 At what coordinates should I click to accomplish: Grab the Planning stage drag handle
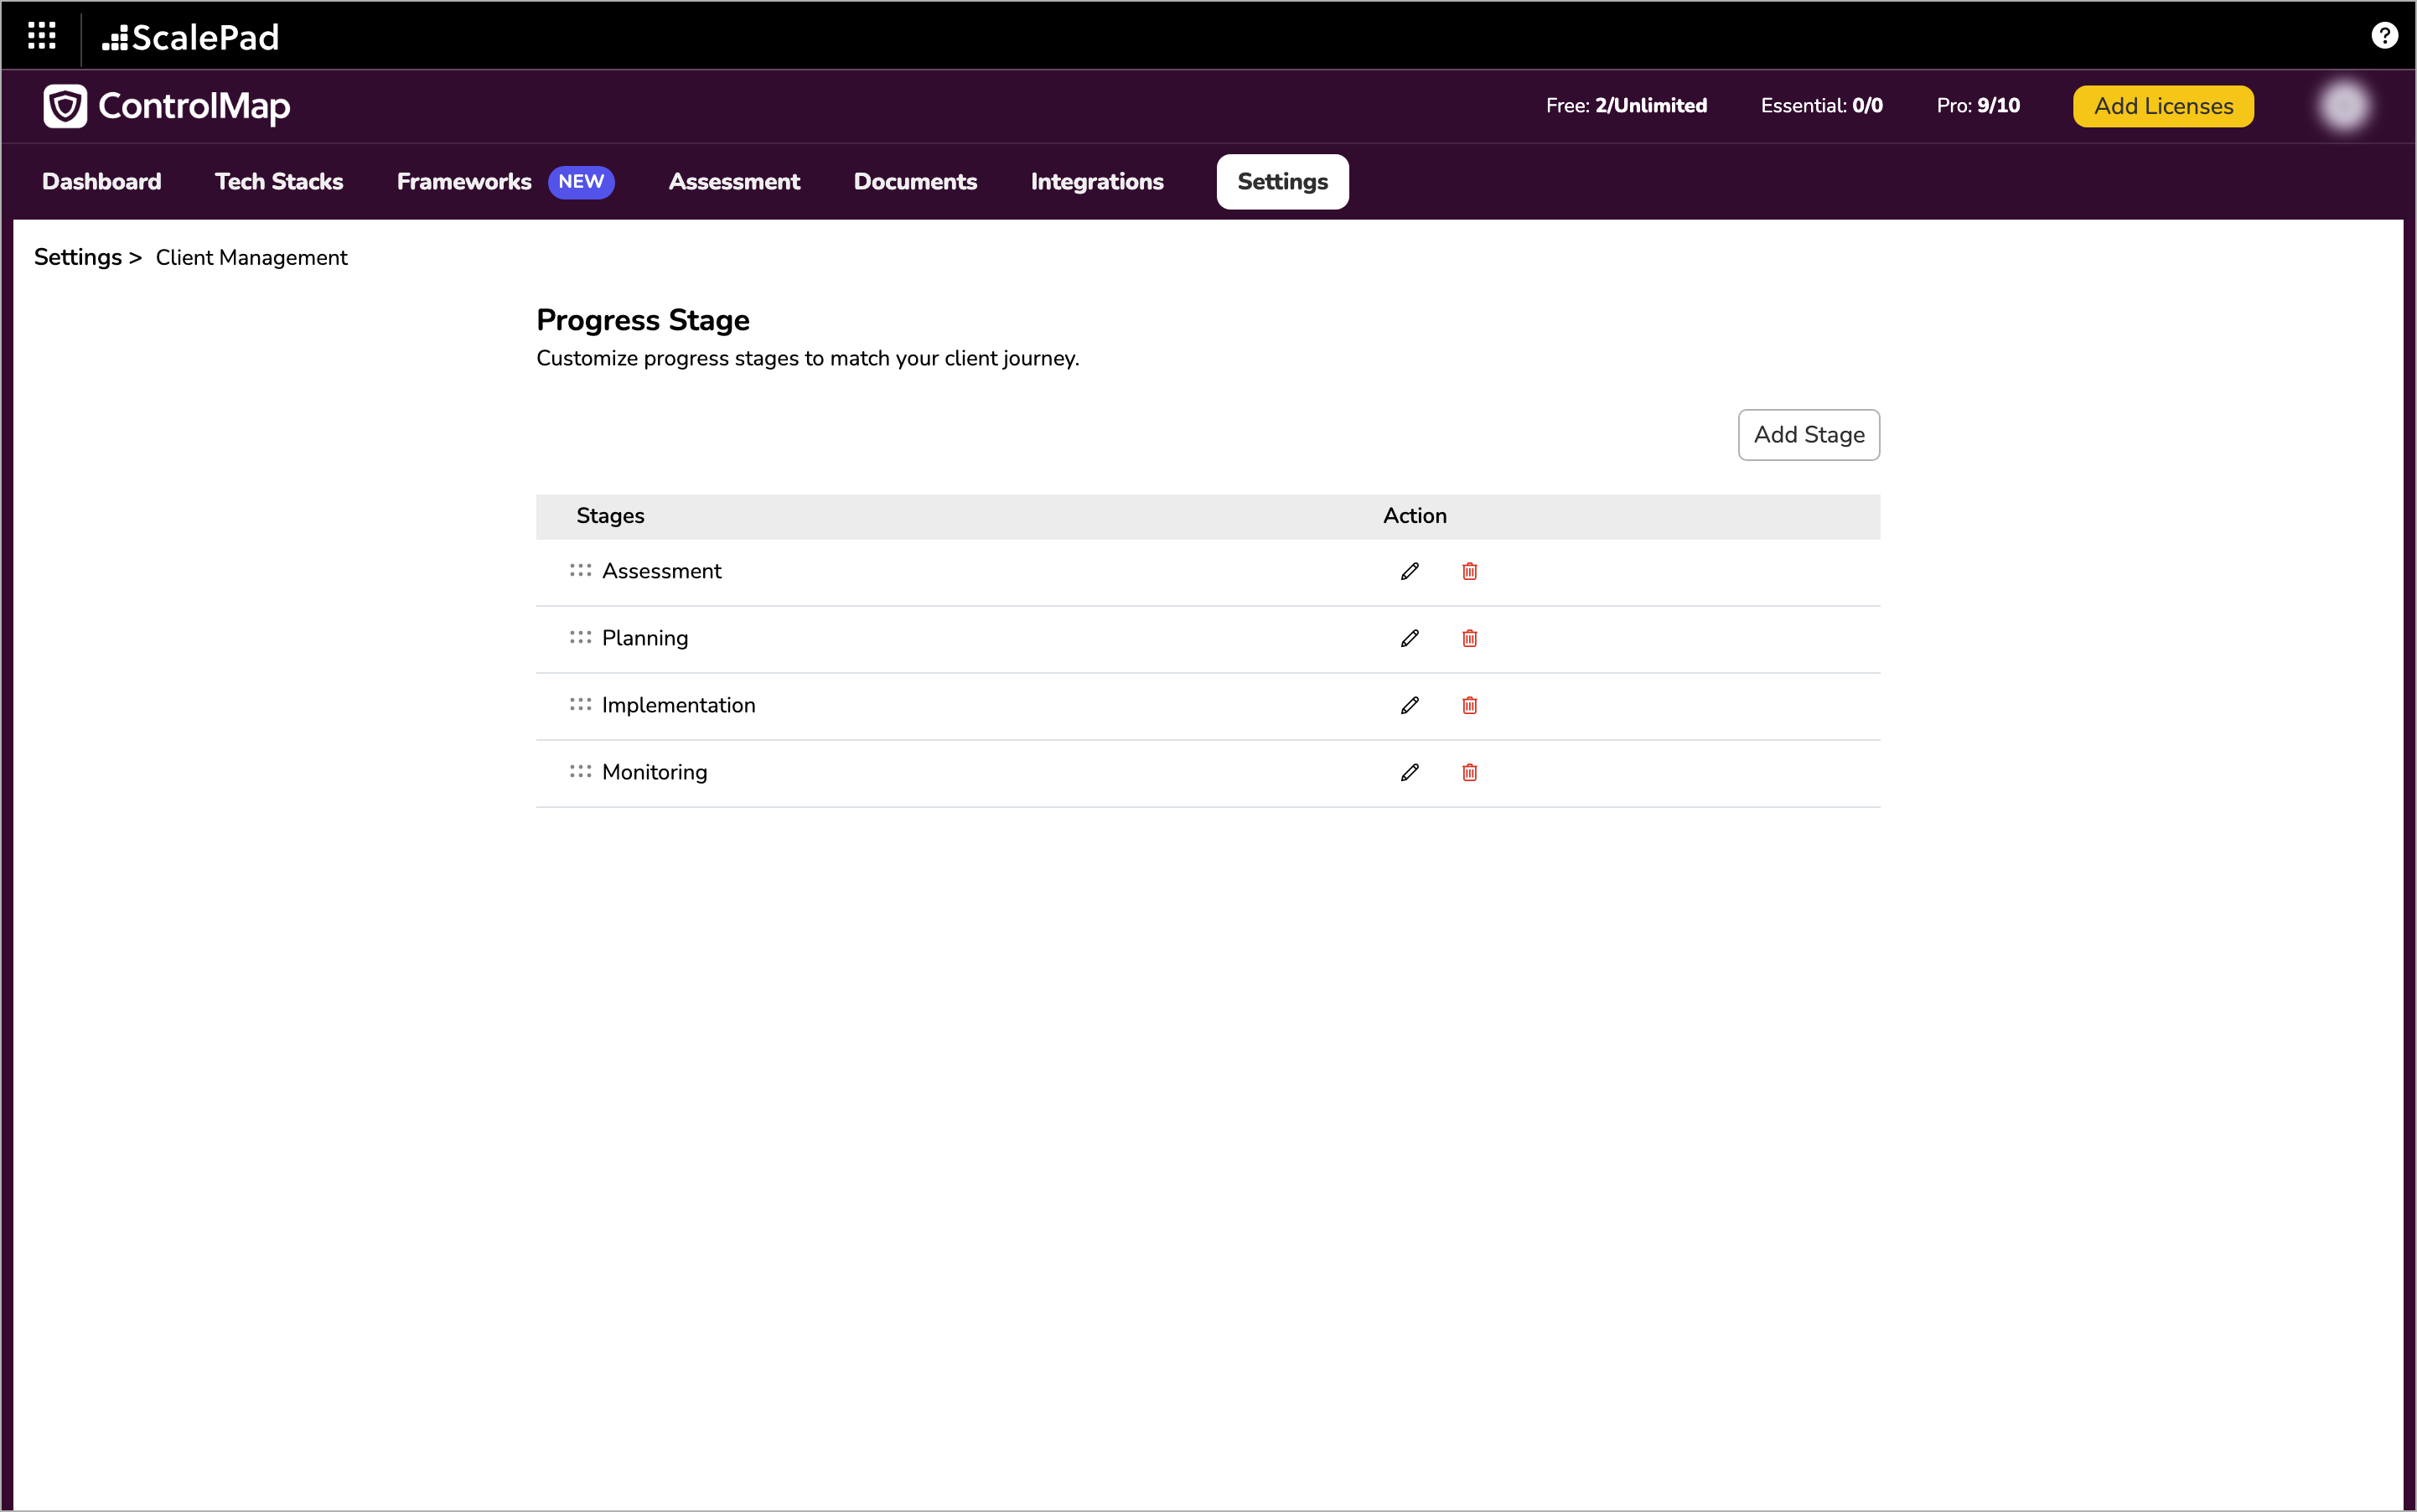(580, 637)
